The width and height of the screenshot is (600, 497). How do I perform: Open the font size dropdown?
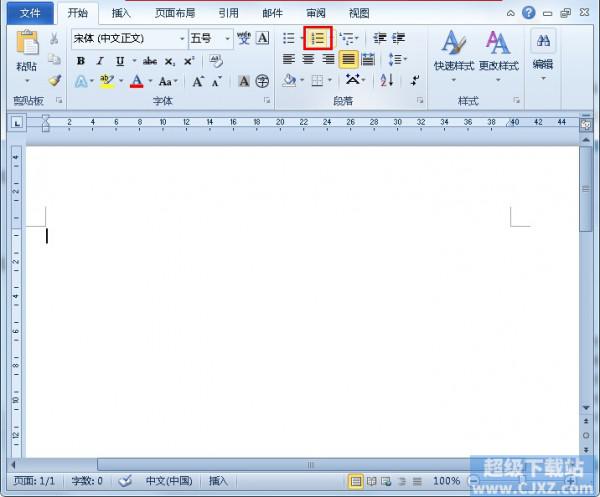[x=227, y=39]
